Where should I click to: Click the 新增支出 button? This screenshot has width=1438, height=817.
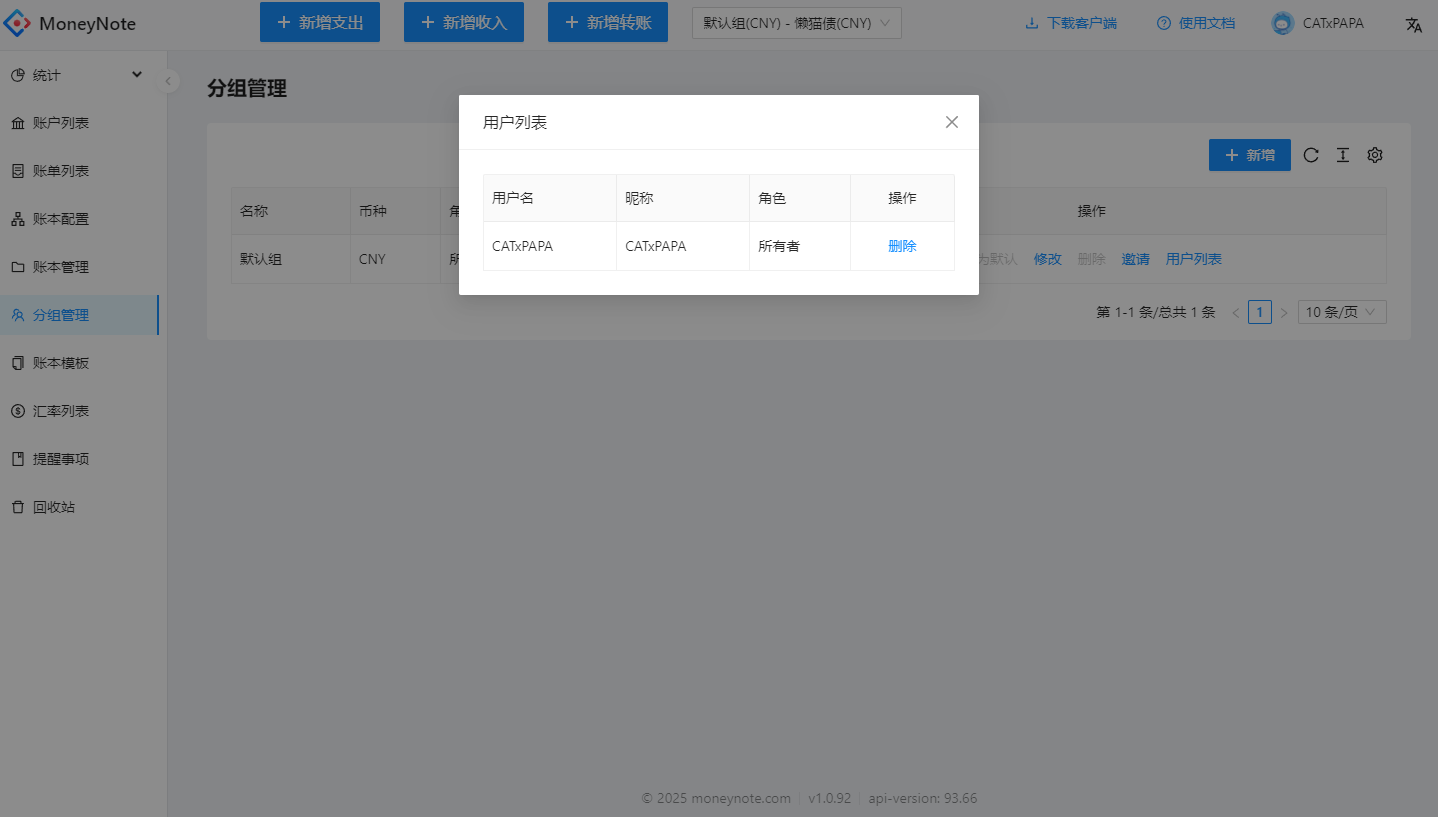coord(320,22)
